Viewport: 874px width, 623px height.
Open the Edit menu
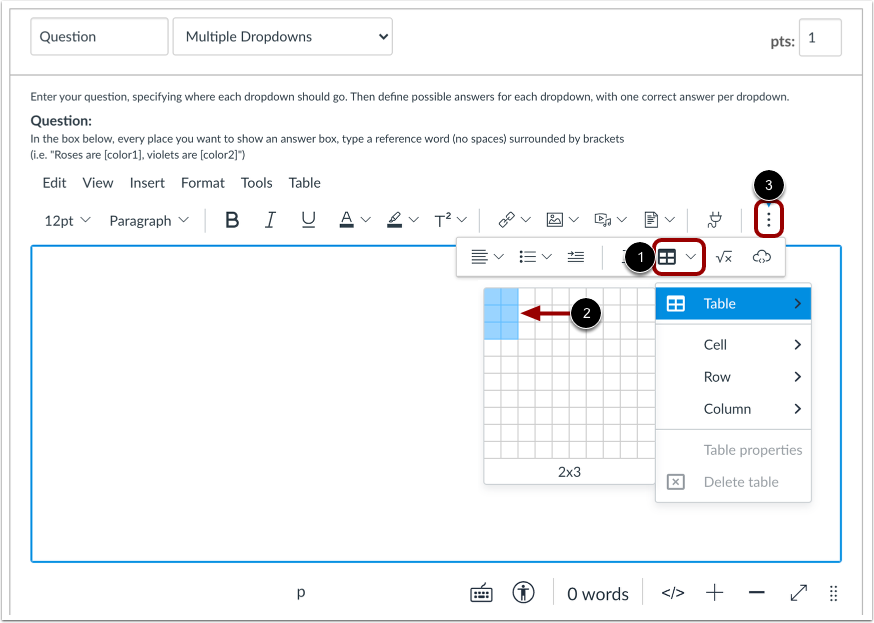point(54,183)
